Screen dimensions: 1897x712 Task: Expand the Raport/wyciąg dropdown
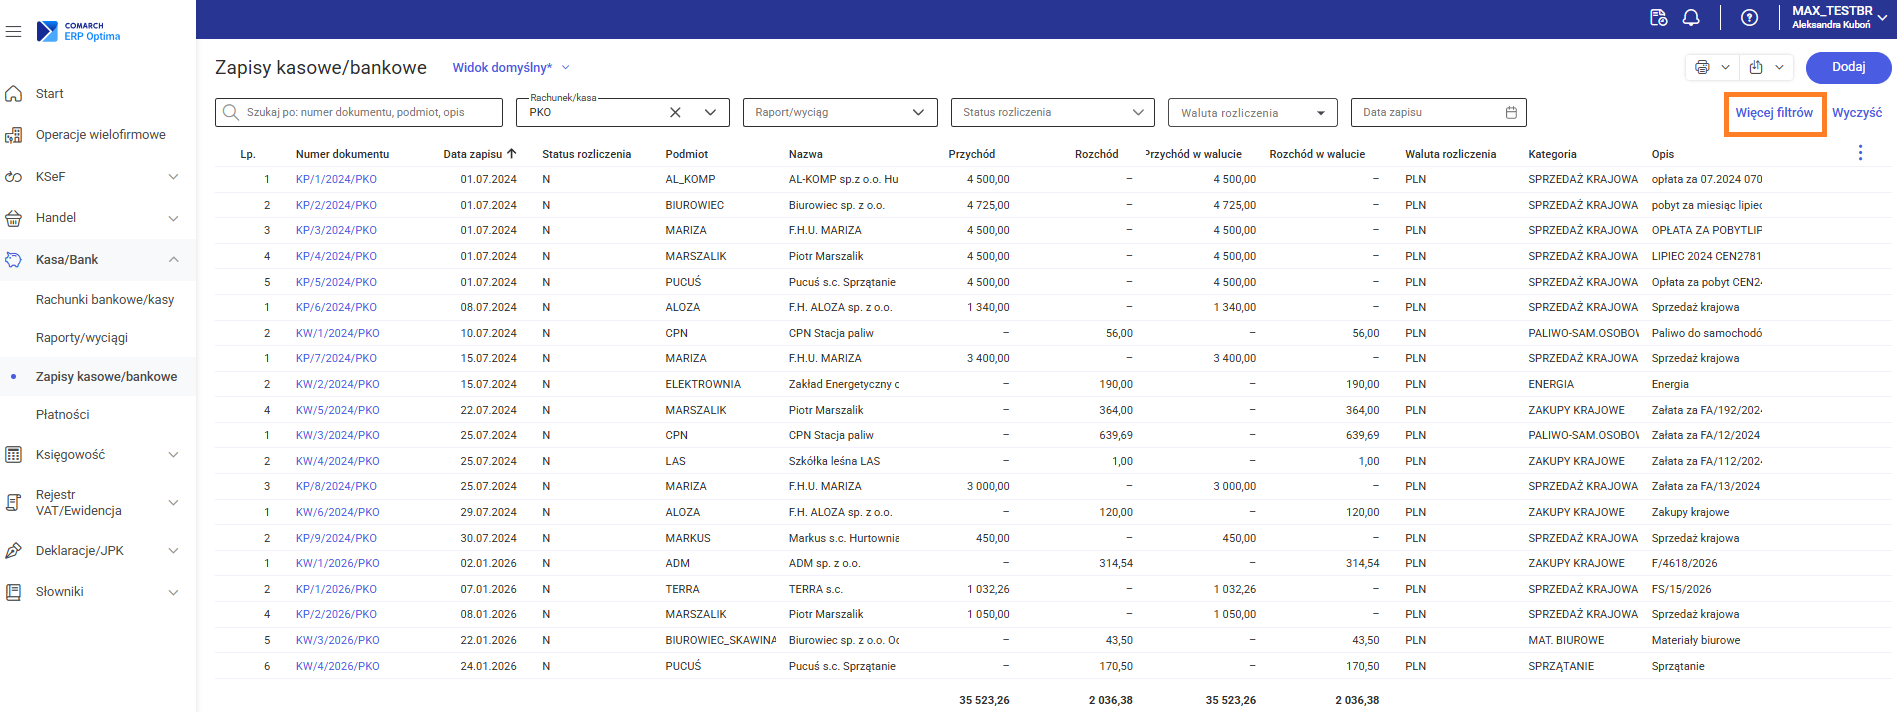point(918,113)
